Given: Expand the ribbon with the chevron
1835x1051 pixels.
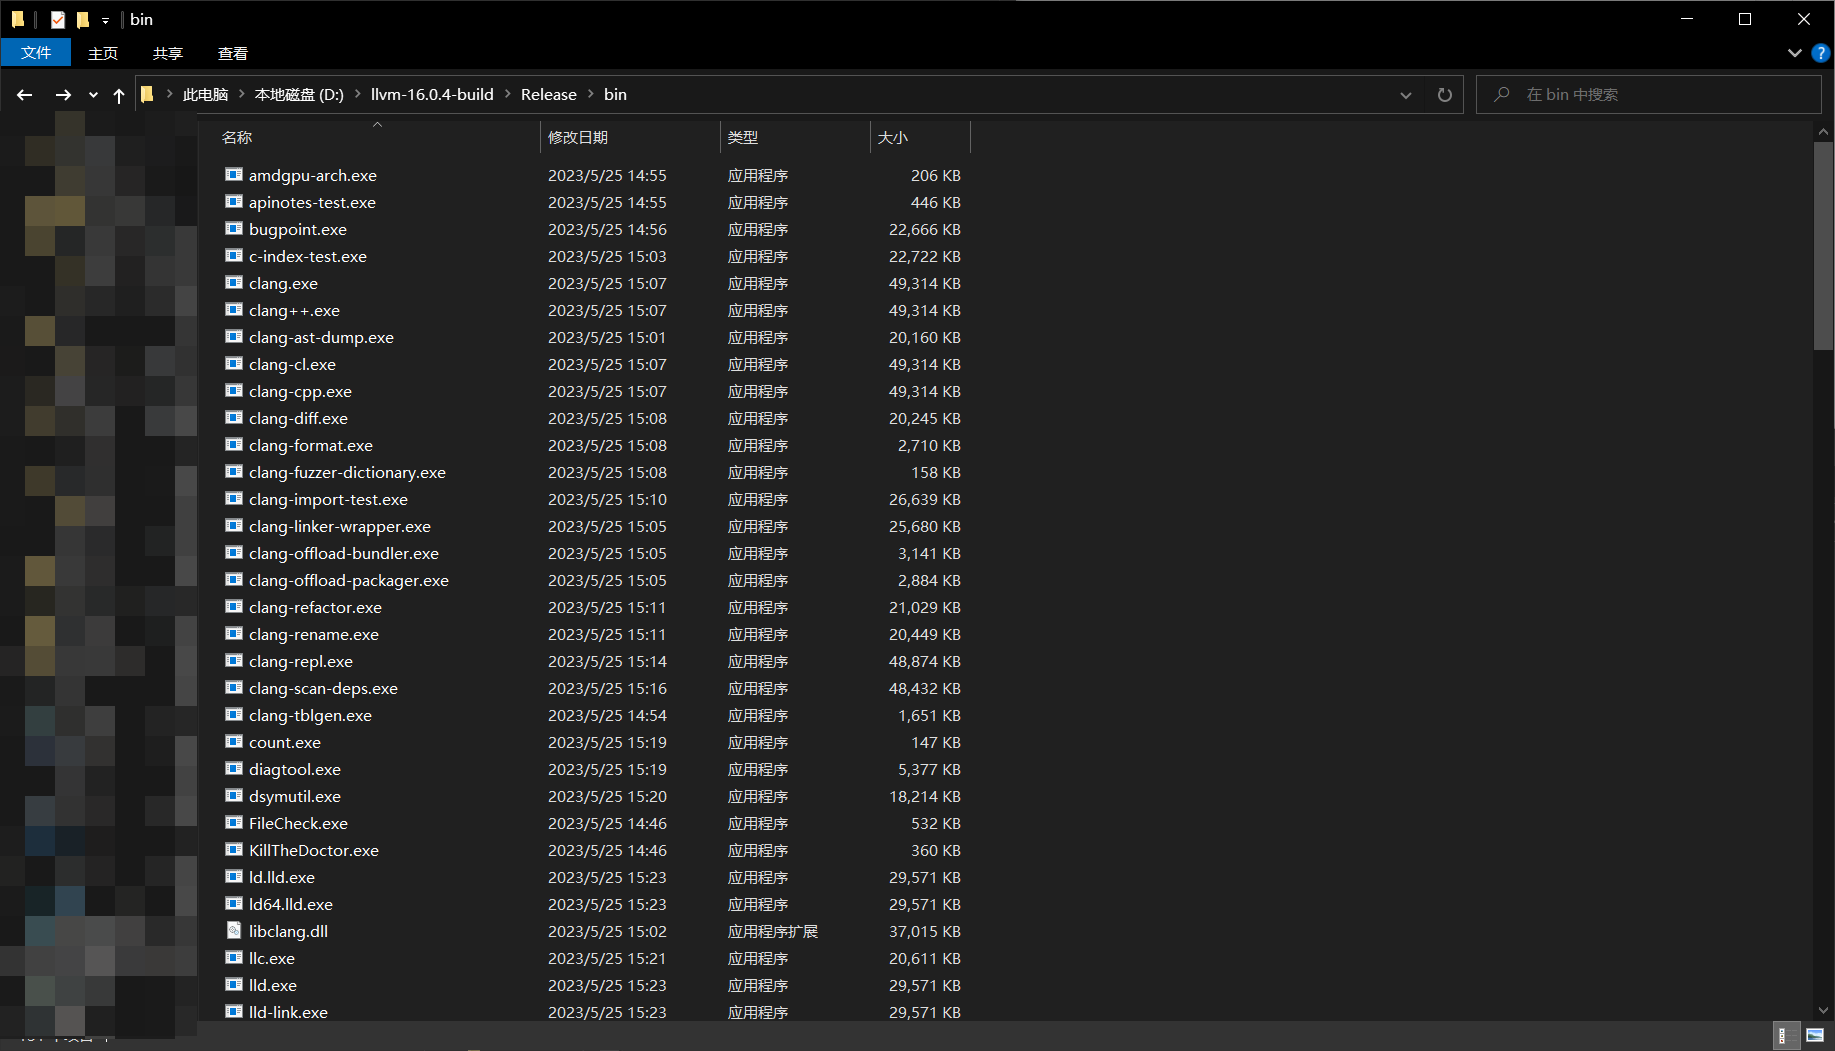Looking at the screenshot, I should [1794, 53].
